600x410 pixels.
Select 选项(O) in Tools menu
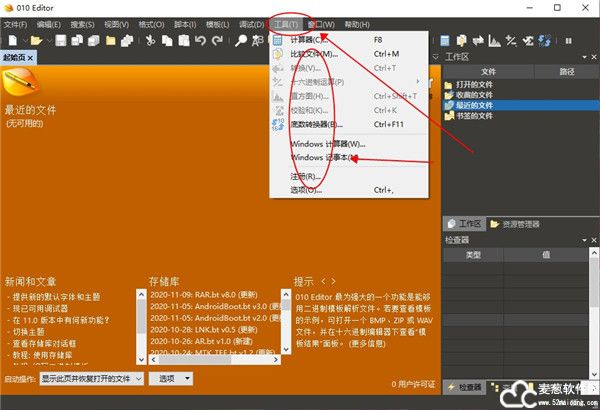click(349, 190)
